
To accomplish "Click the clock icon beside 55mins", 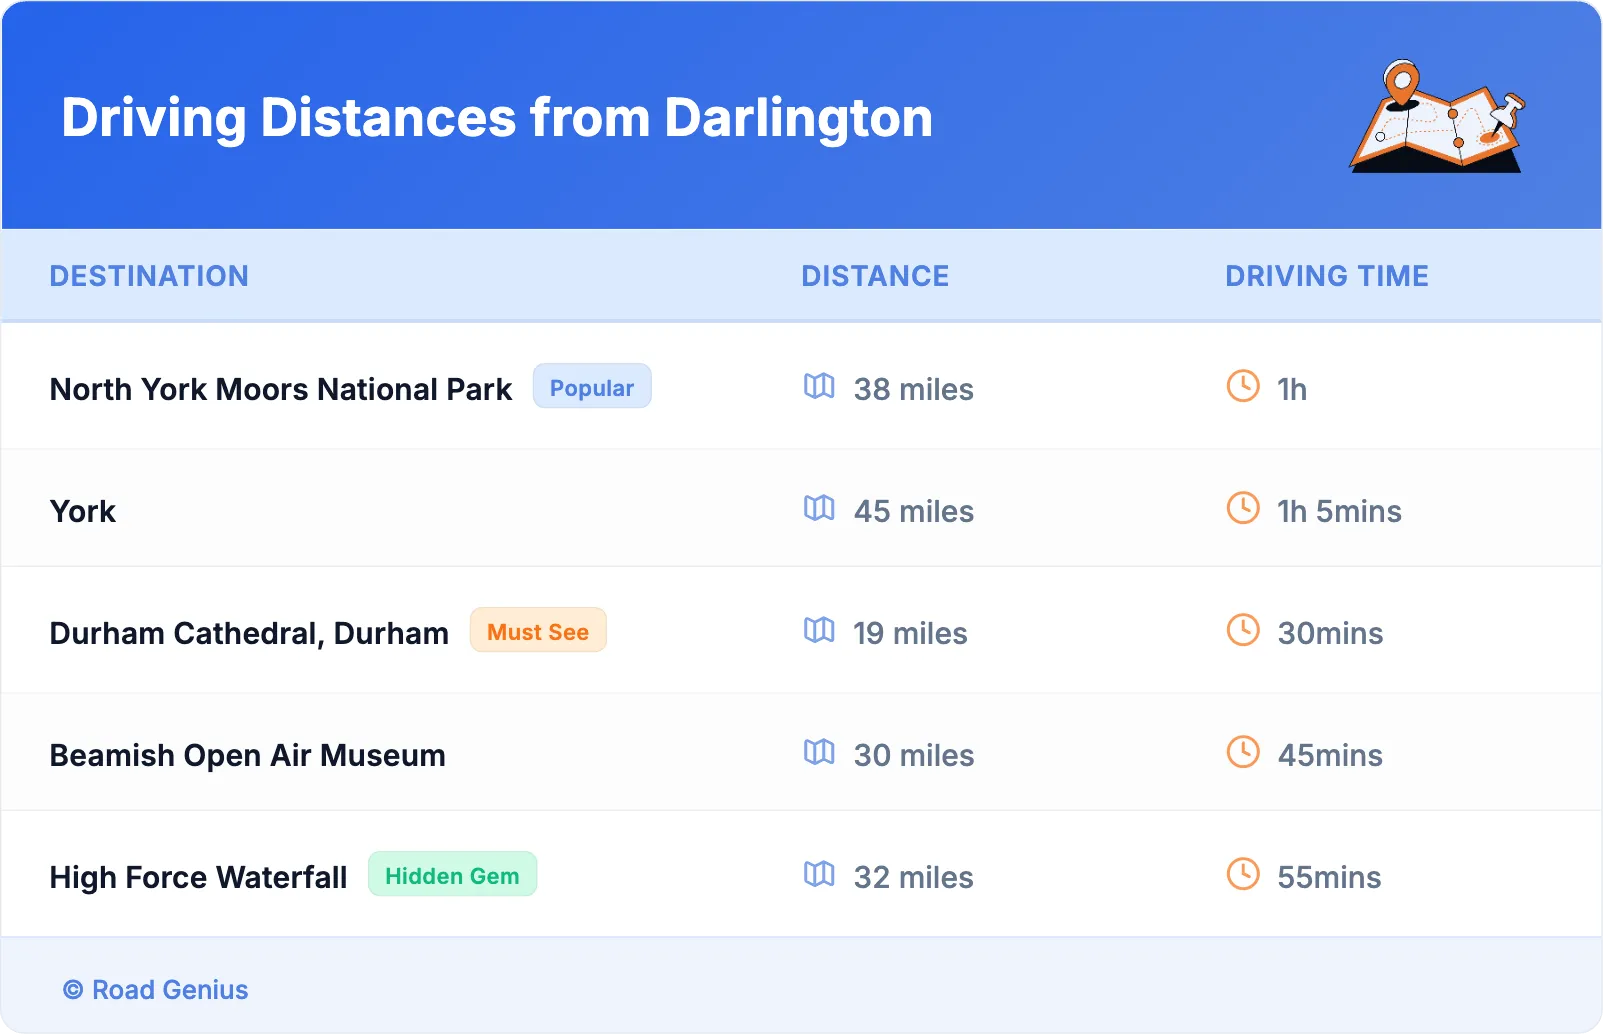I will 1243,874.
